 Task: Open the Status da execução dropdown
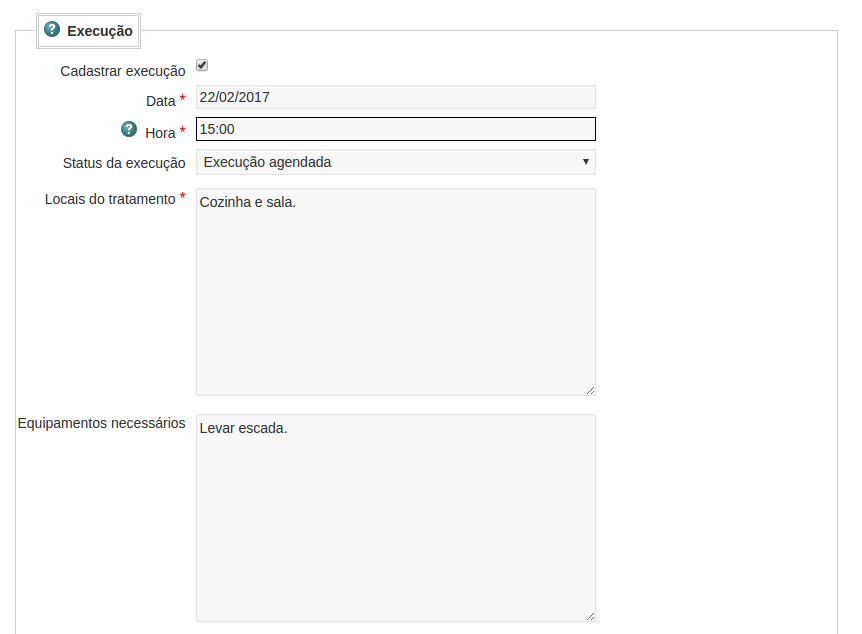point(395,162)
